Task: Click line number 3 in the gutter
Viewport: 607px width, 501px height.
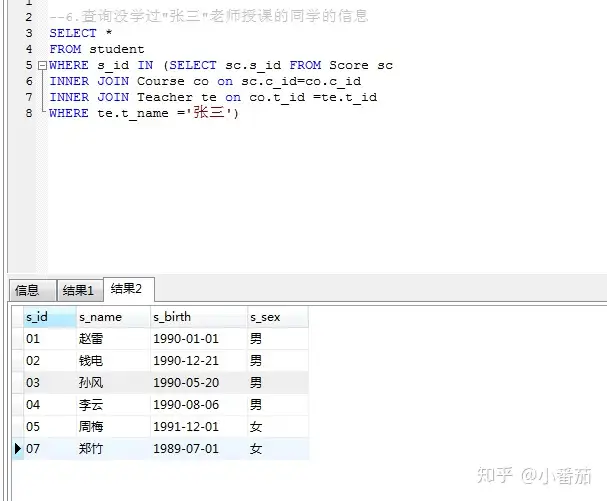Action: 29,33
